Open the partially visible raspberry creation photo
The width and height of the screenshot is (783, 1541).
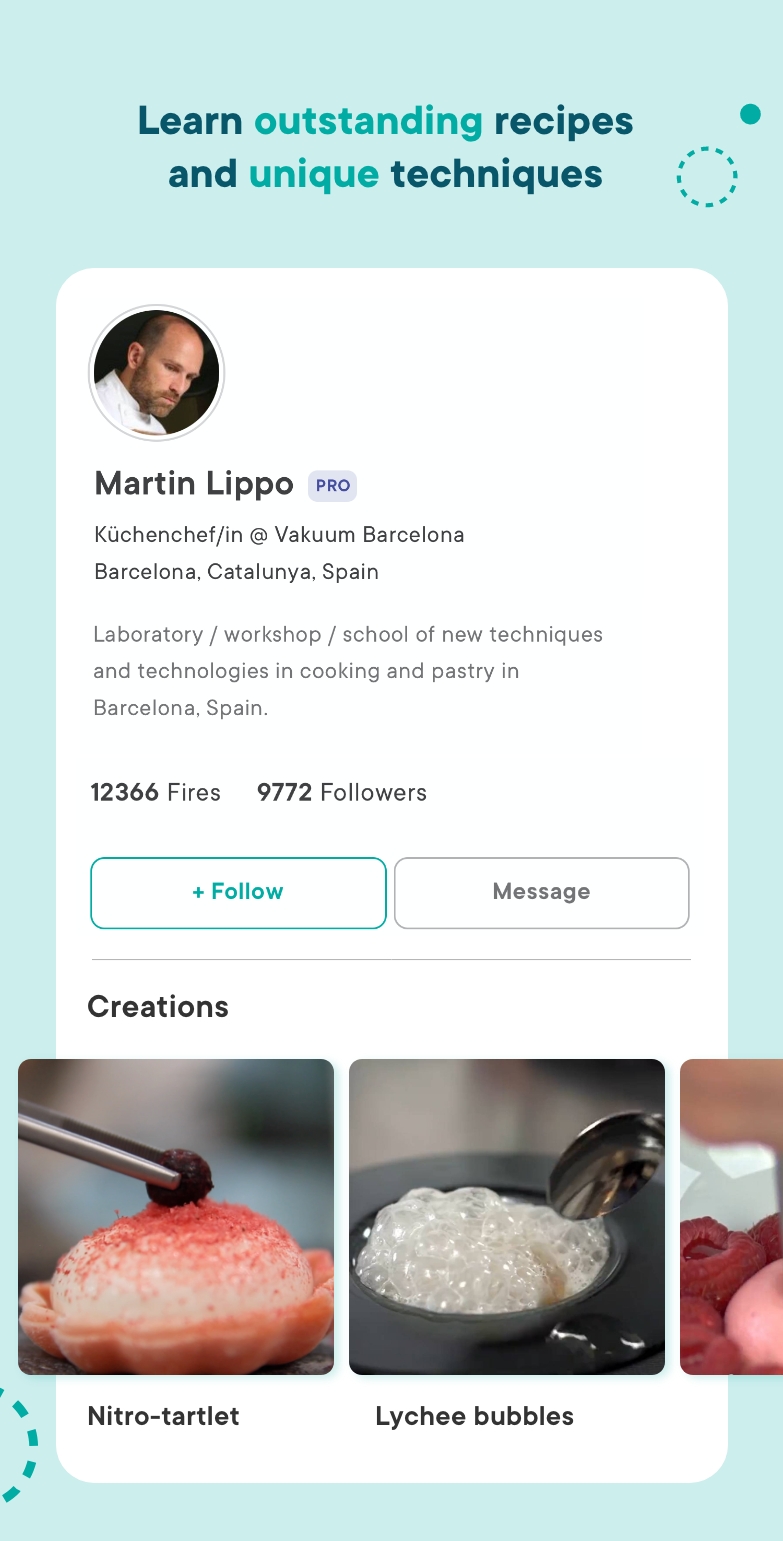731,1216
